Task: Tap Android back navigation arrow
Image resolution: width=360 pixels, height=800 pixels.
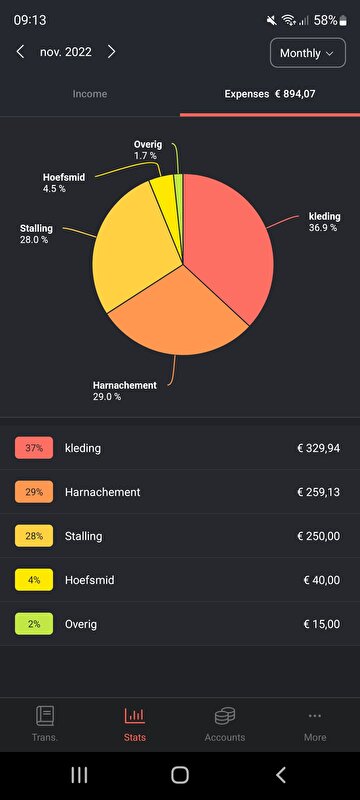Action: (280, 775)
